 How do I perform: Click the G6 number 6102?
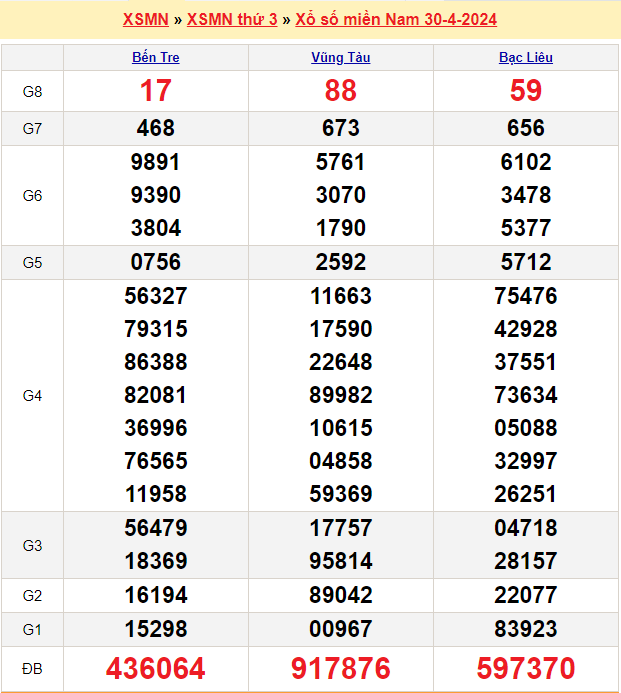[526, 162]
